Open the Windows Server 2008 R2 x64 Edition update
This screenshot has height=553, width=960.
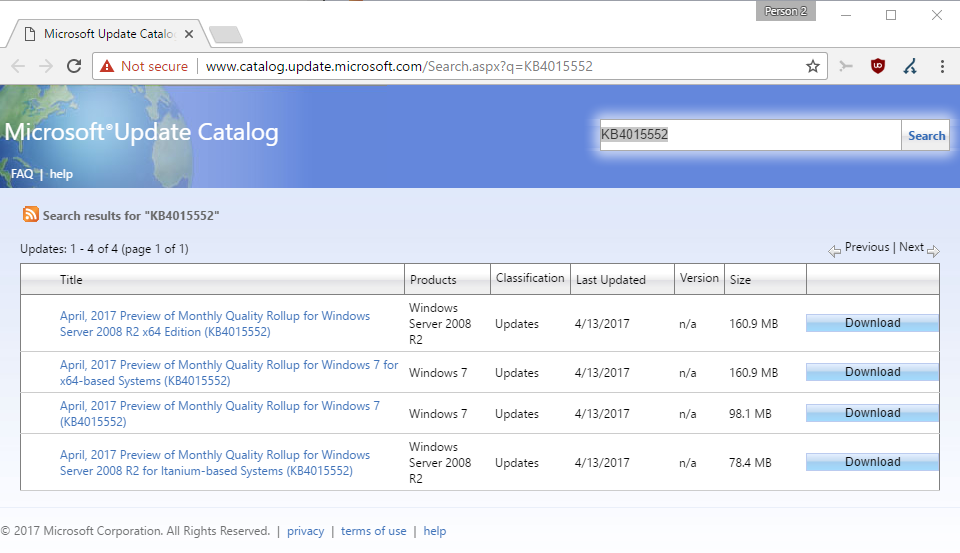[x=215, y=323]
